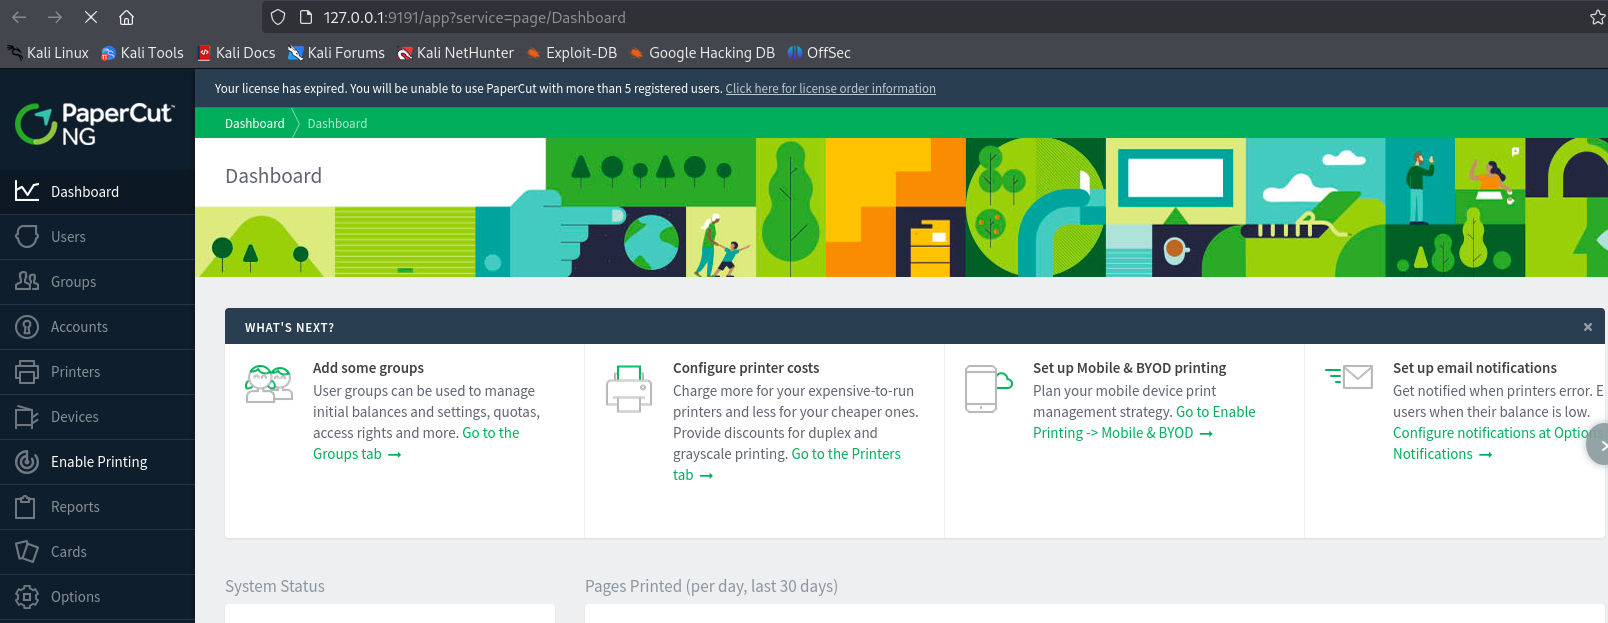The width and height of the screenshot is (1608, 623).
Task: Open the Kali Docs bookmark
Action: click(x=236, y=53)
